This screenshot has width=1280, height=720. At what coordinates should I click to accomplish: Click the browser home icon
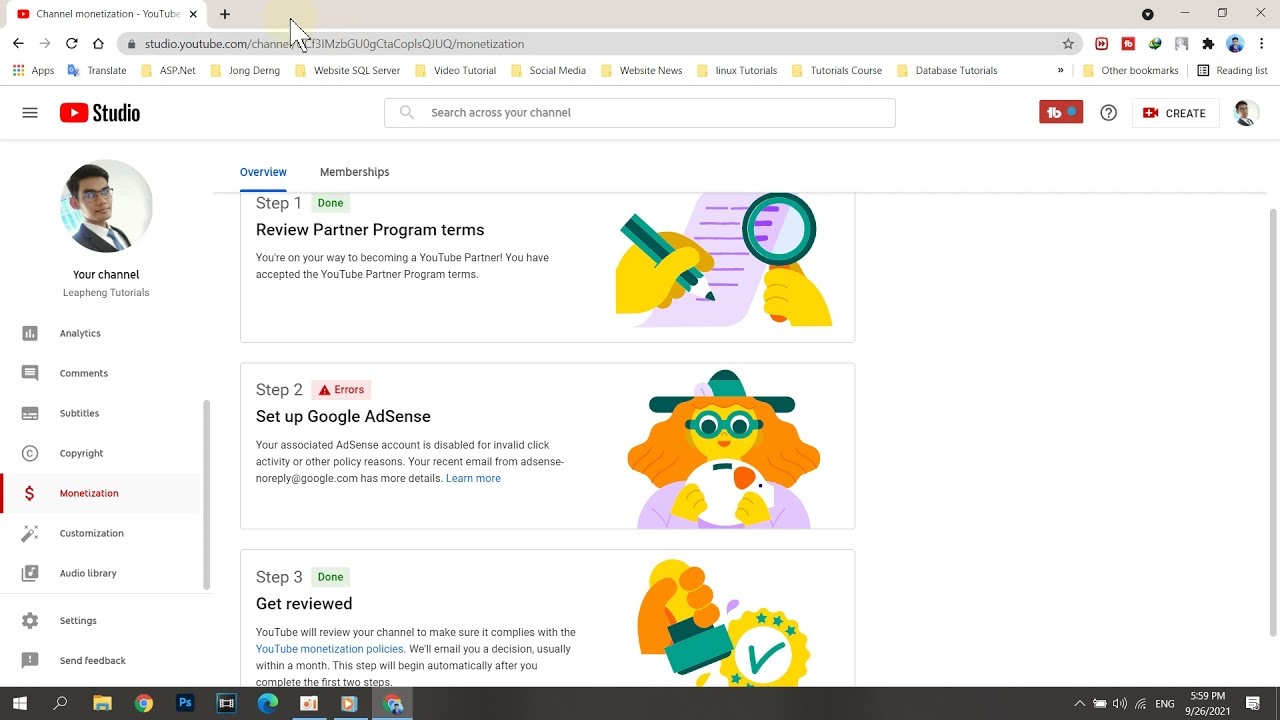98,43
